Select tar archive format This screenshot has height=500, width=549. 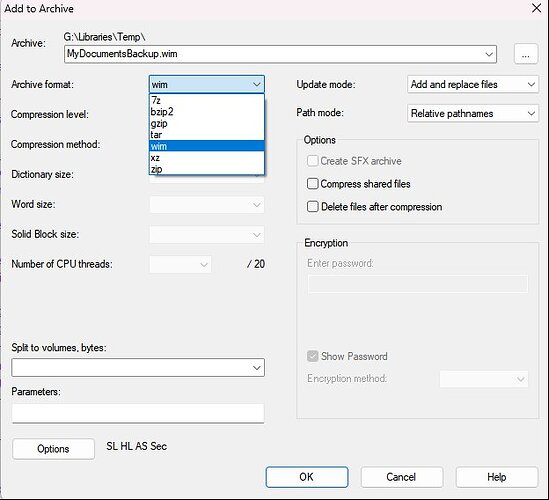tap(207, 135)
